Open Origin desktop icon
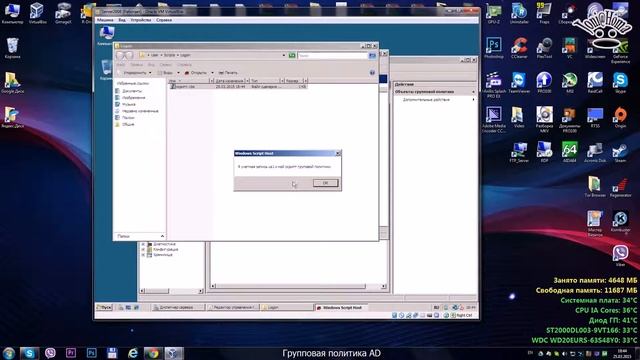Screen dimensions: 640x360 click(620, 117)
